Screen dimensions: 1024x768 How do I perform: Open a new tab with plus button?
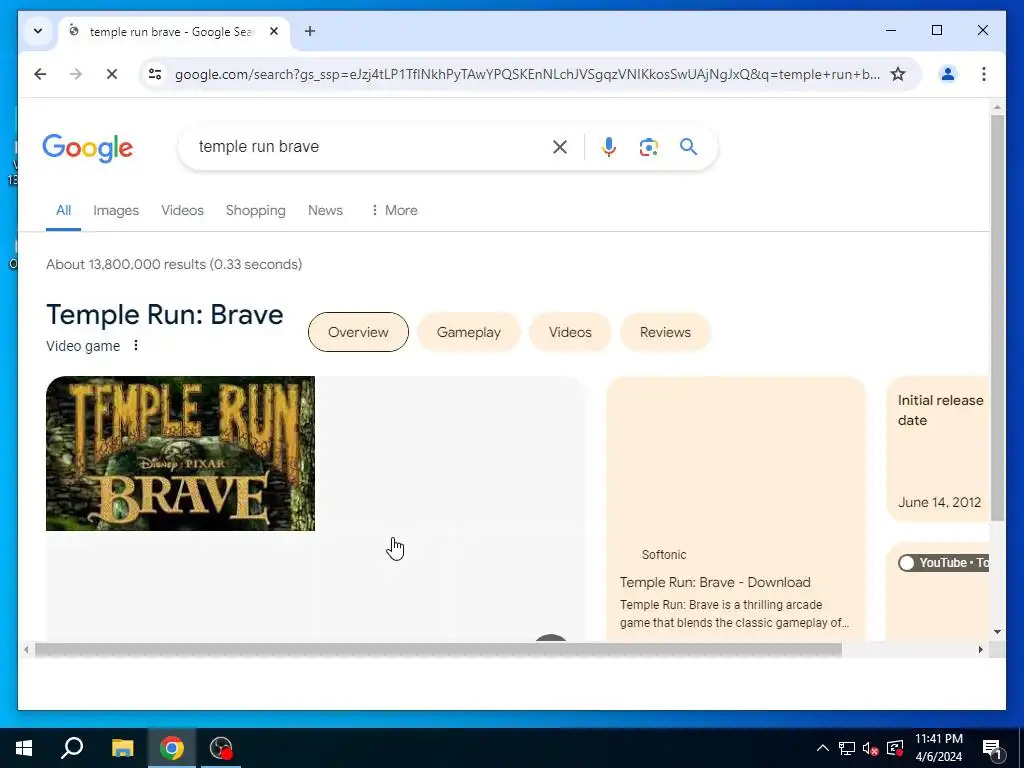(310, 31)
